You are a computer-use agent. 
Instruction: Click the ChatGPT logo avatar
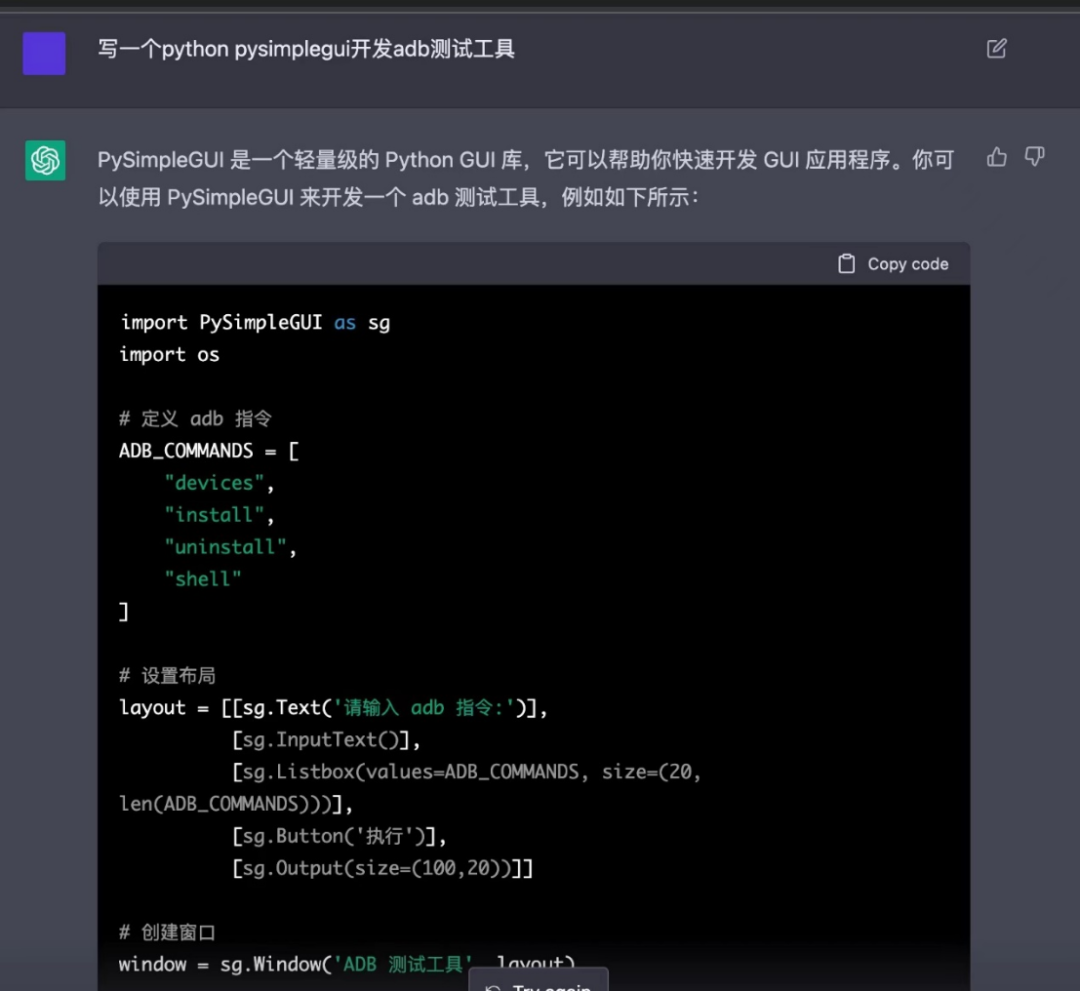point(45,161)
